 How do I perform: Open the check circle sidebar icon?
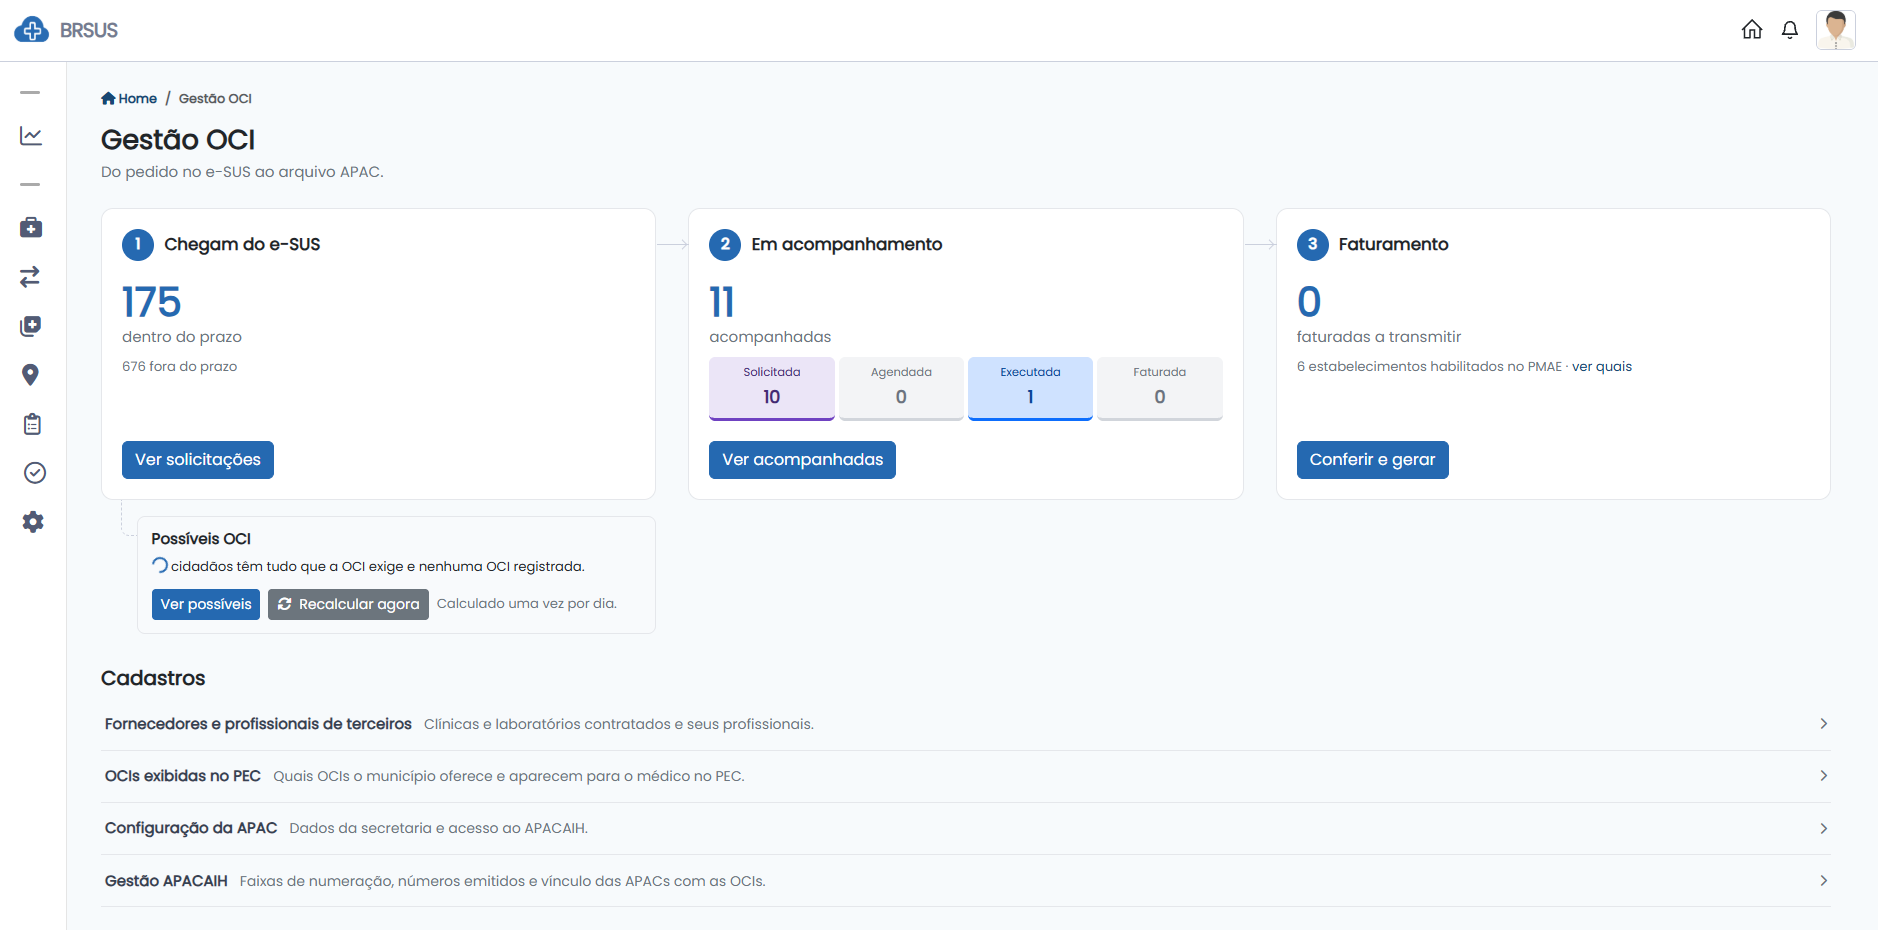[x=34, y=473]
